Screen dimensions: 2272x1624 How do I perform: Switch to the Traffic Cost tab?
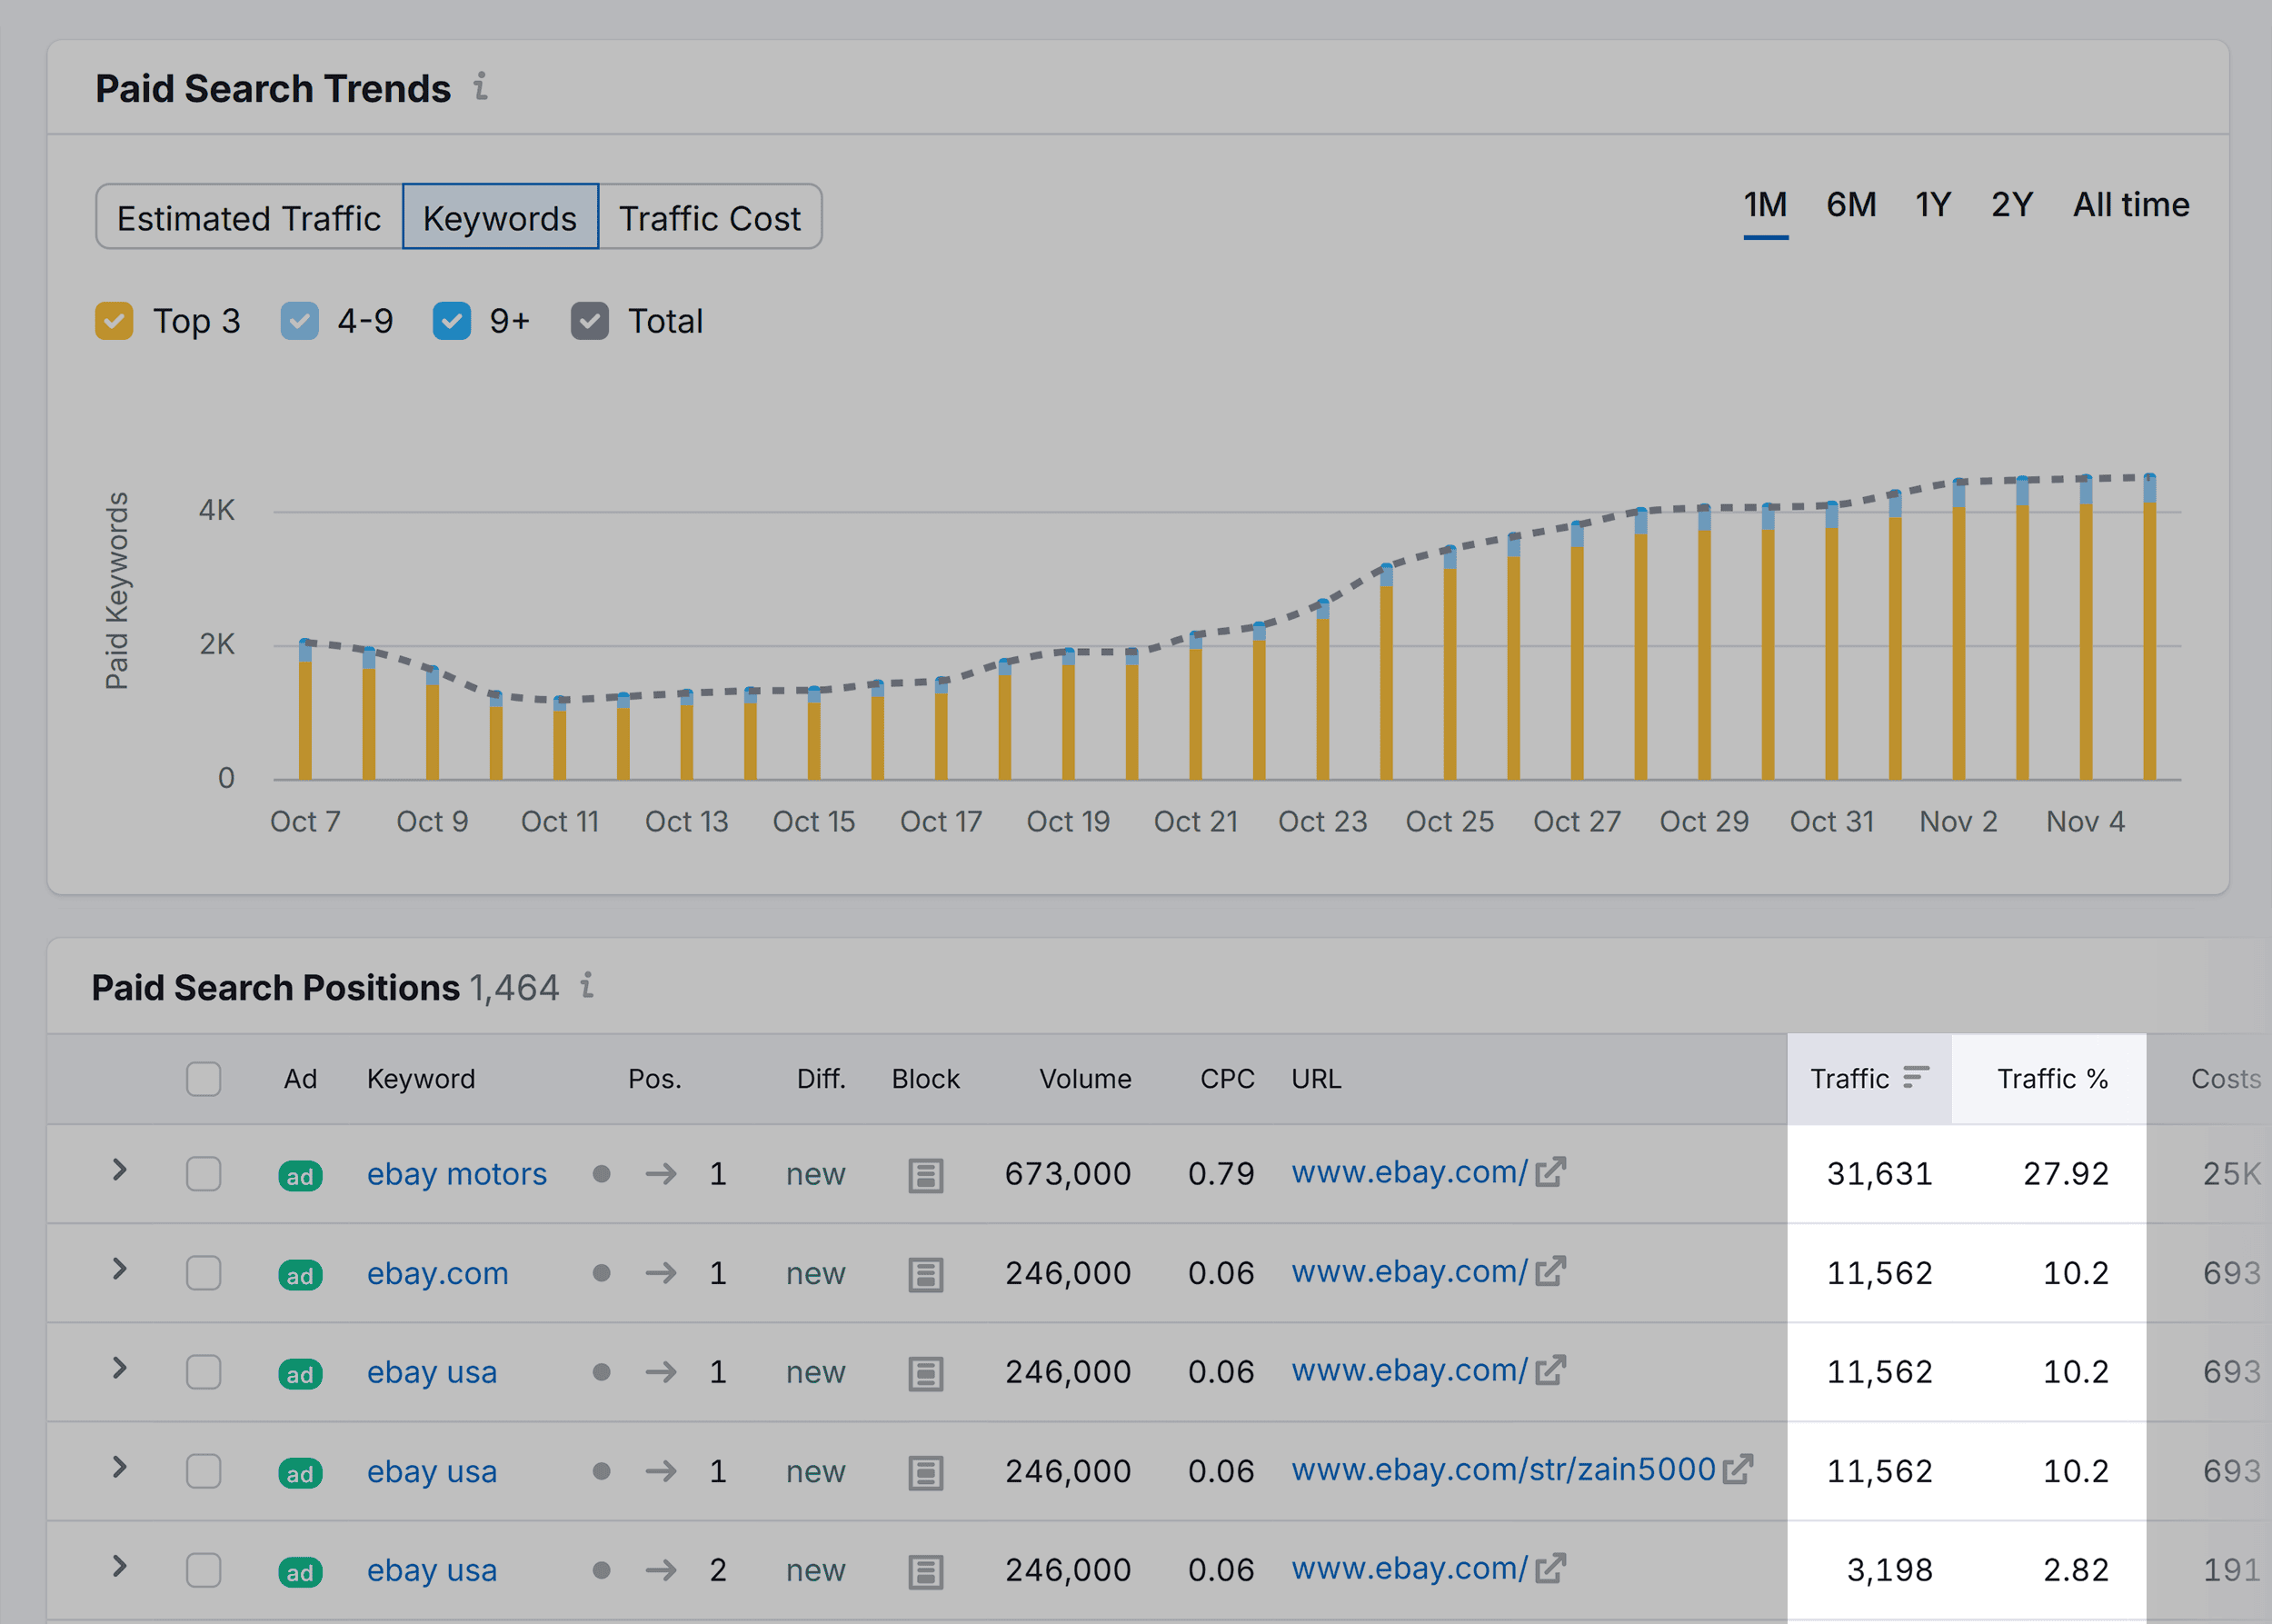[x=709, y=217]
